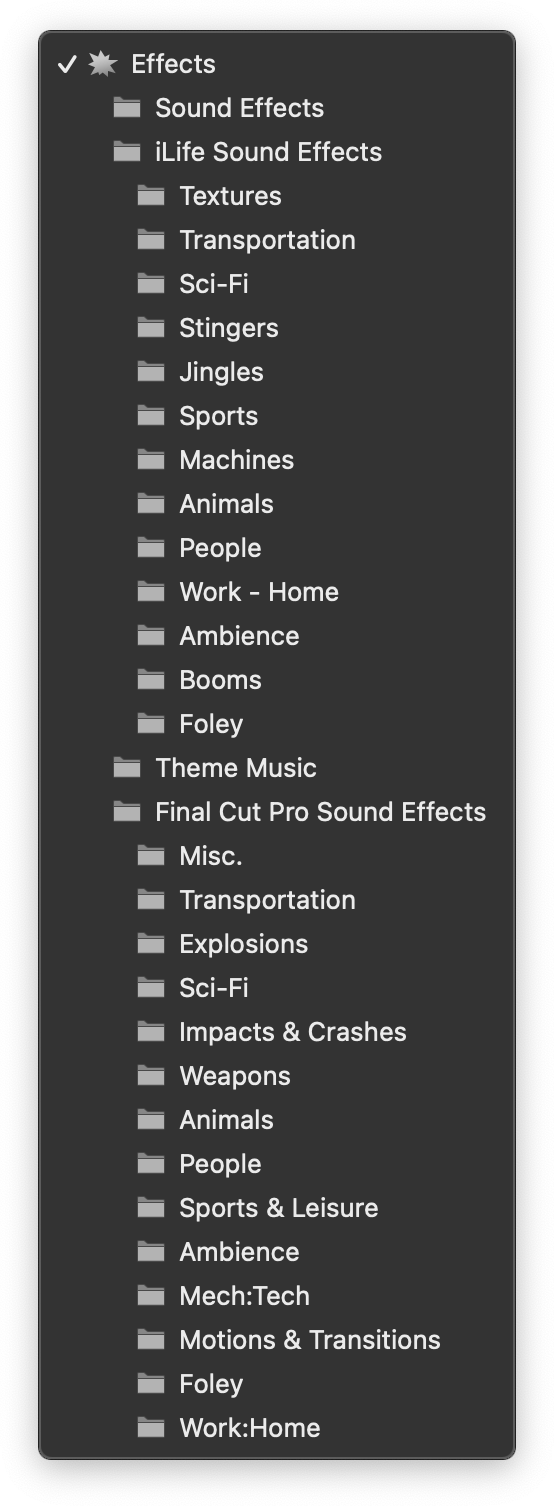The width and height of the screenshot is (554, 1506).
Task: Click the folder icon beside Sound Effects
Action: tap(127, 107)
